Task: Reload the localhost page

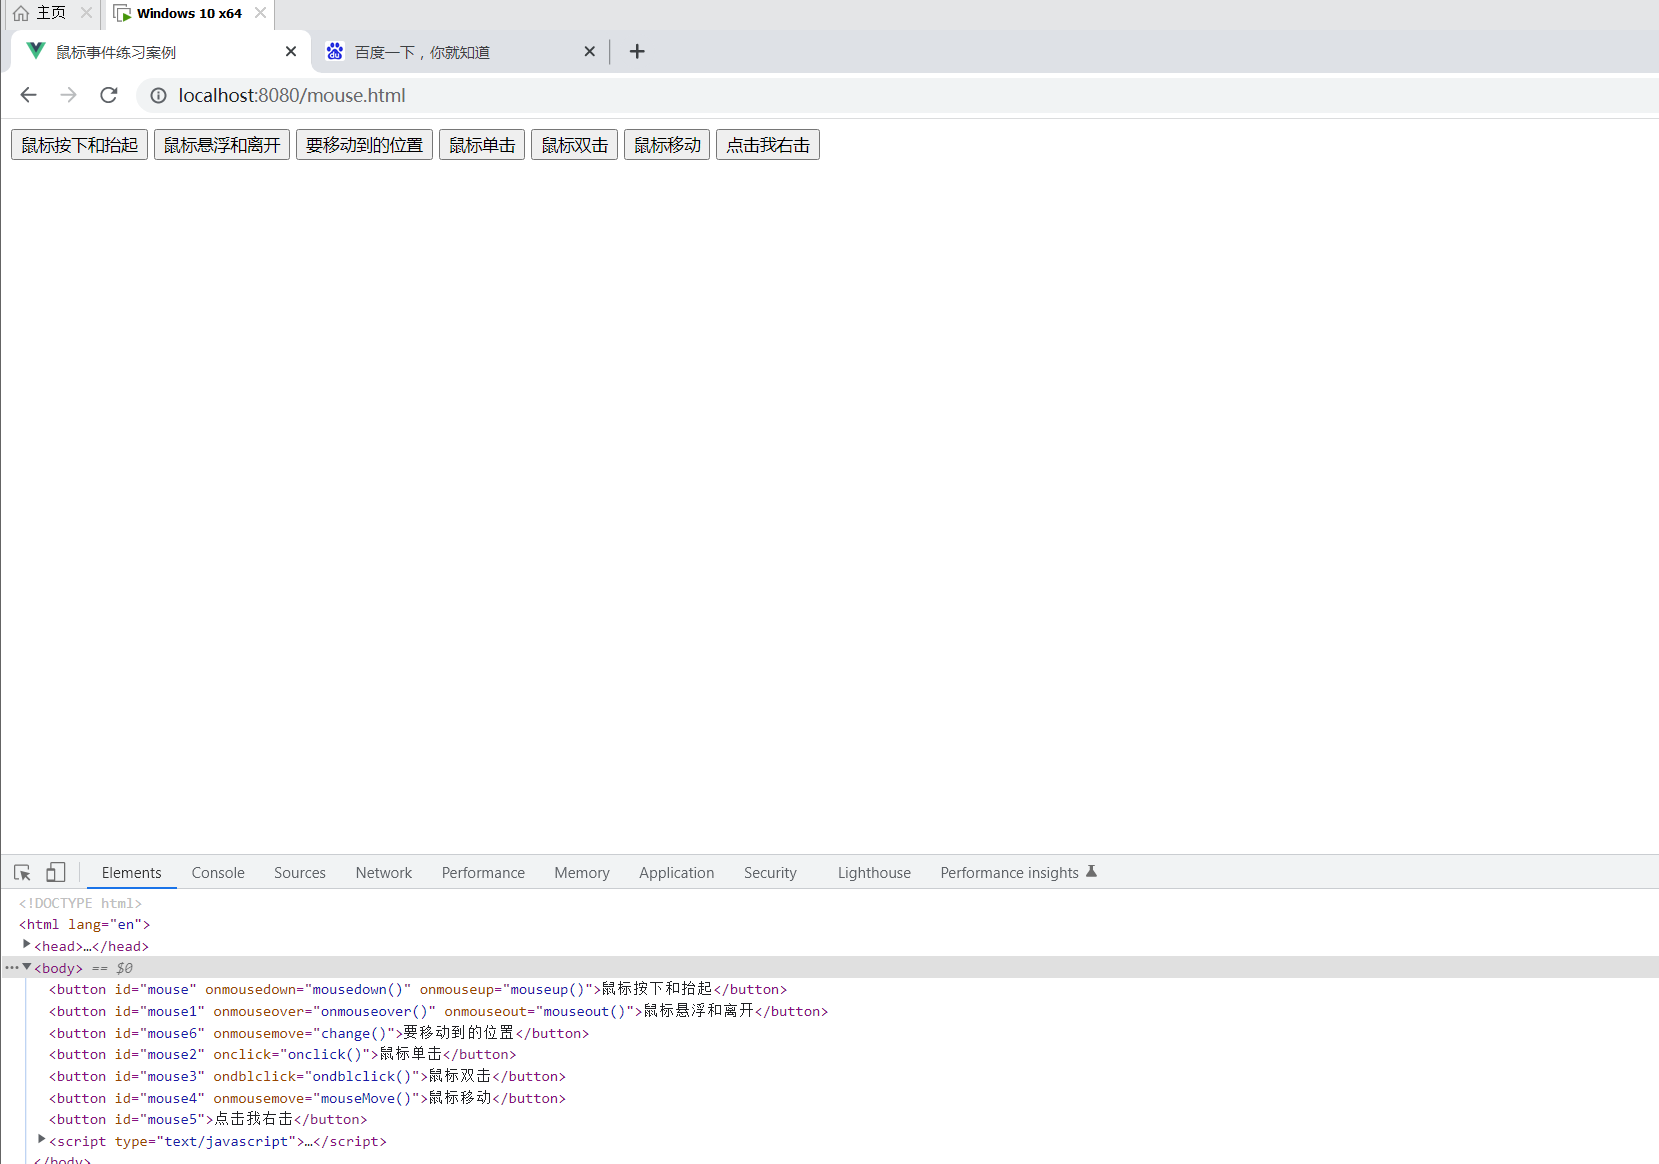Action: pyautogui.click(x=109, y=95)
